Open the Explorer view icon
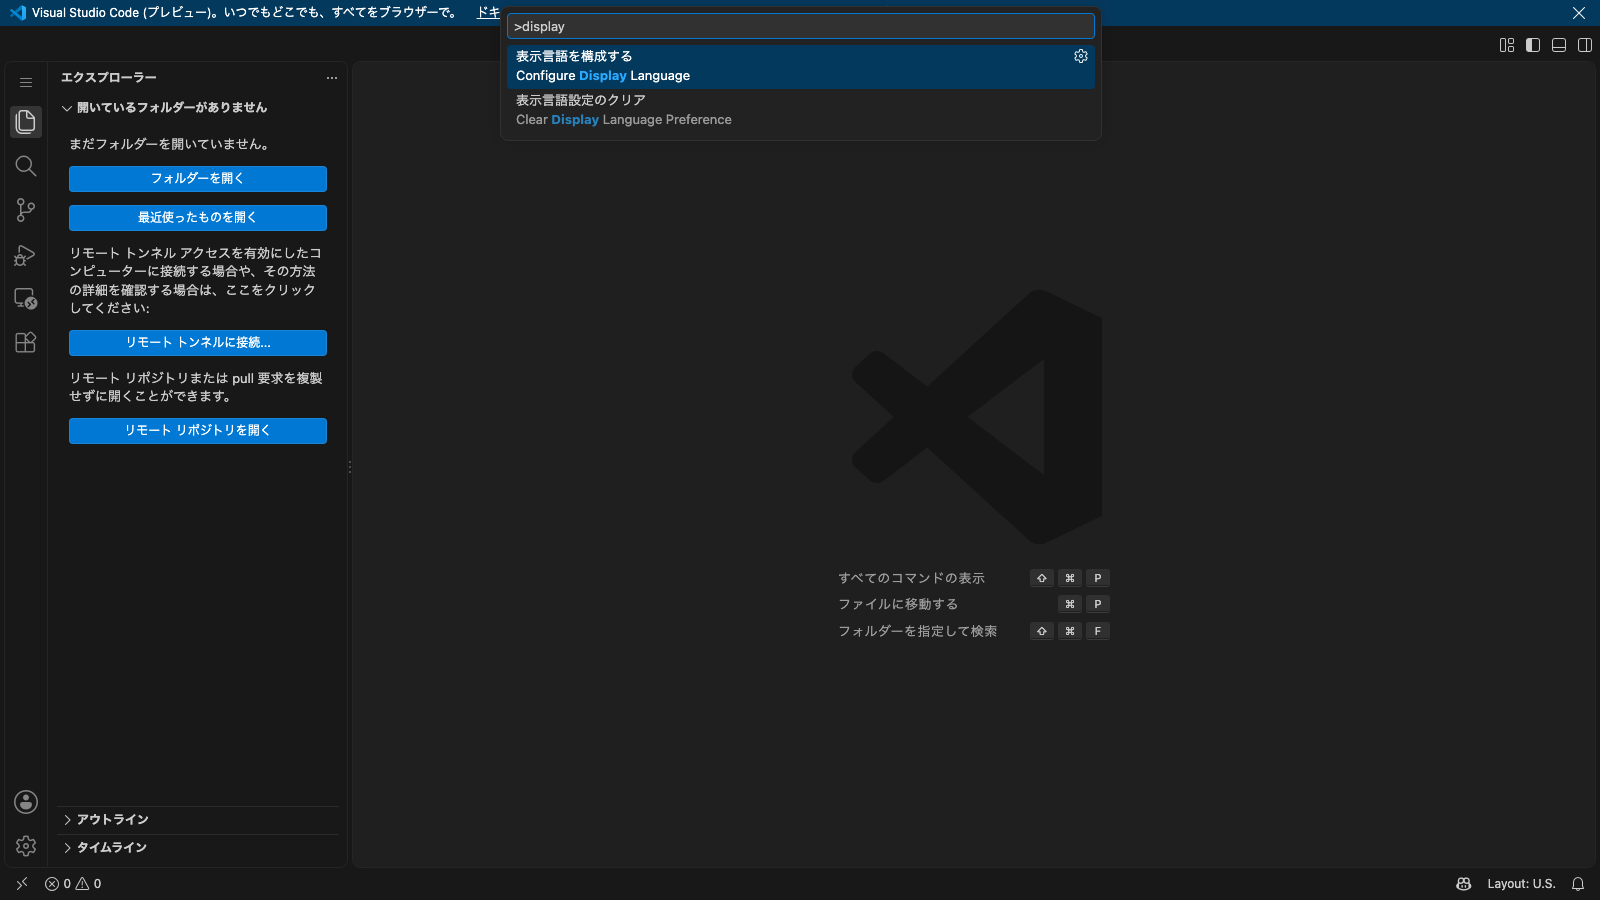 26,122
